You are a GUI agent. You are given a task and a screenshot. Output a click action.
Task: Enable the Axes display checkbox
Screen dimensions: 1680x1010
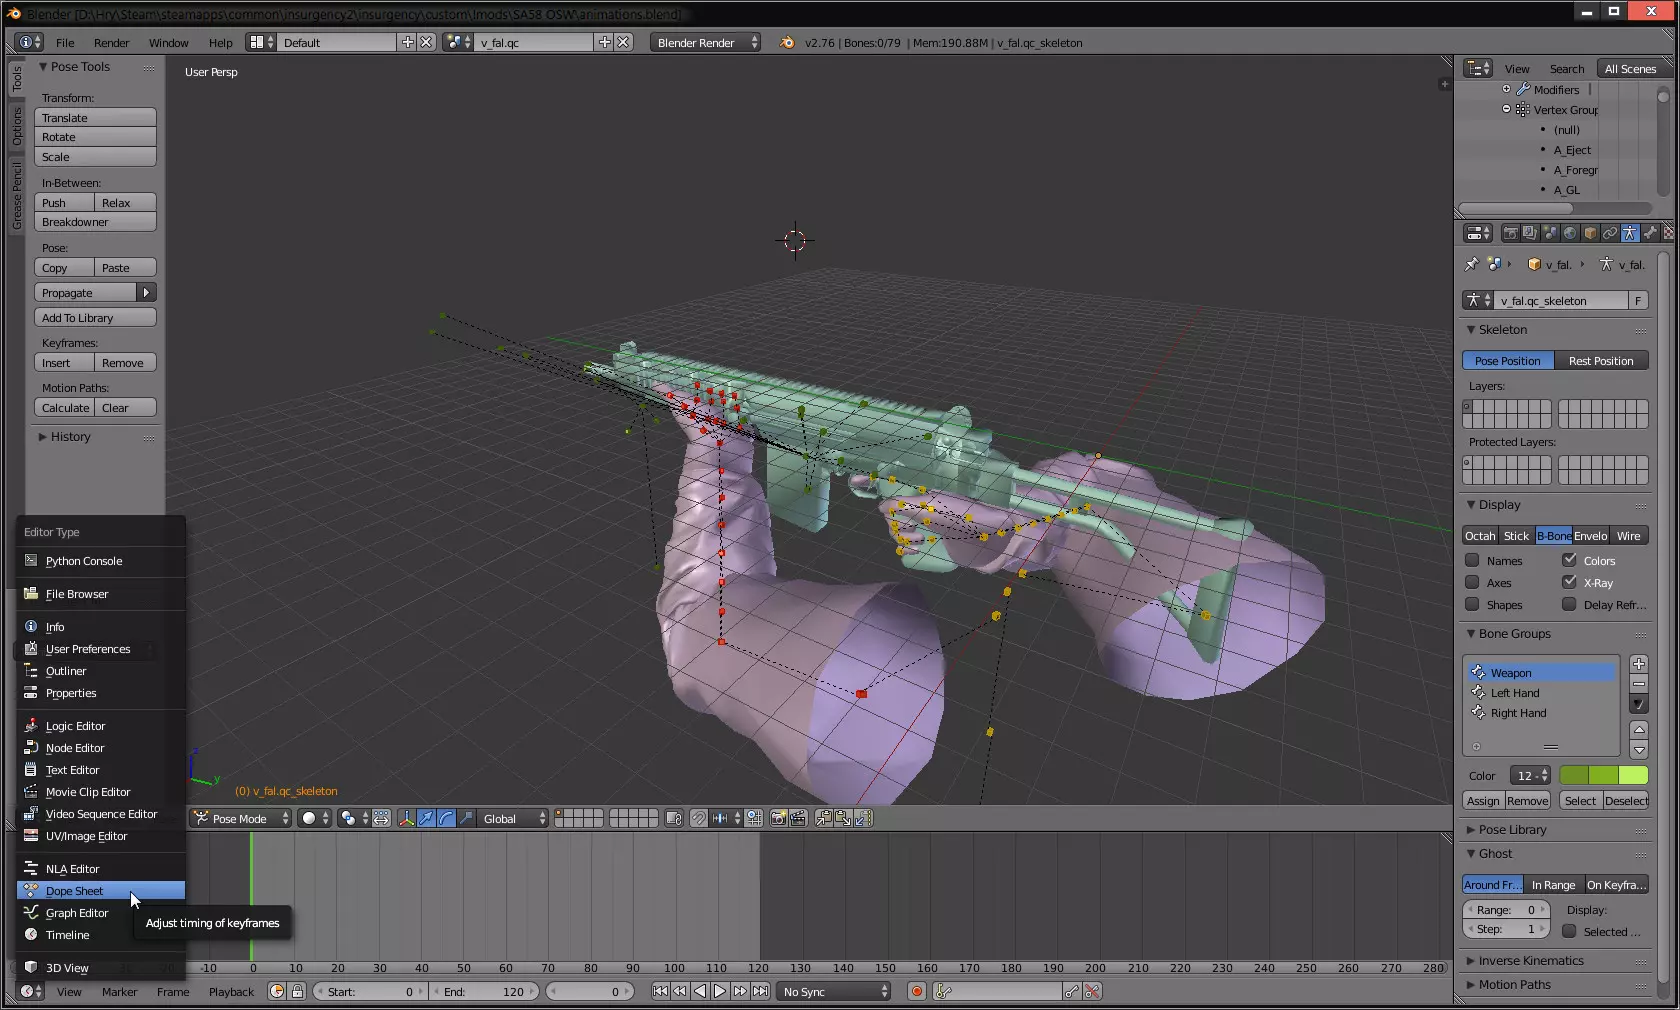(1472, 583)
